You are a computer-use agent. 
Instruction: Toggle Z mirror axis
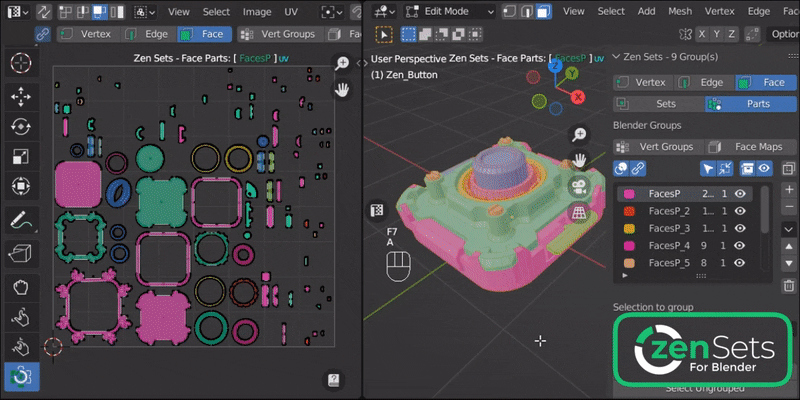(732, 34)
